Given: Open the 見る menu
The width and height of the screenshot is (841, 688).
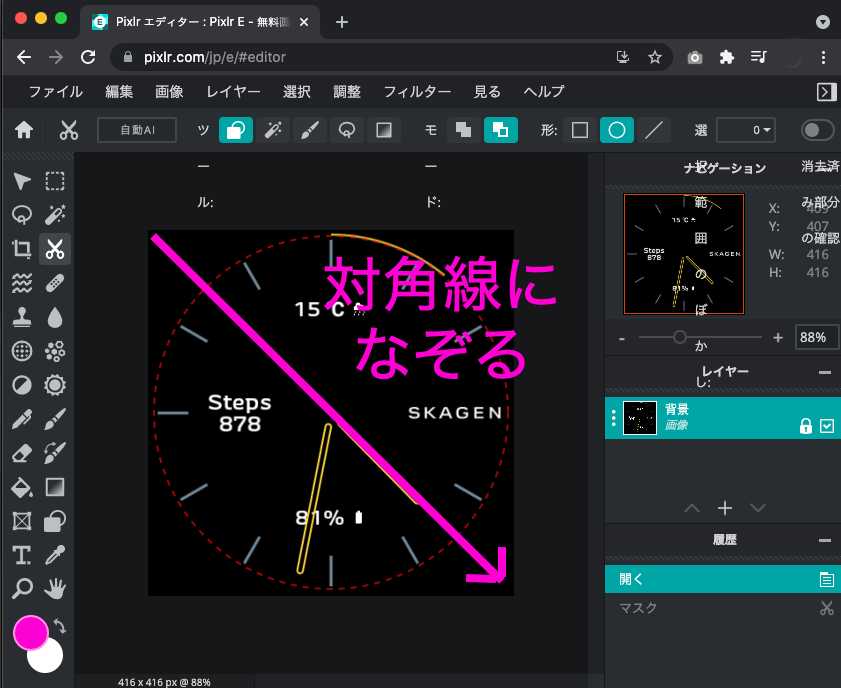Looking at the screenshot, I should (487, 92).
